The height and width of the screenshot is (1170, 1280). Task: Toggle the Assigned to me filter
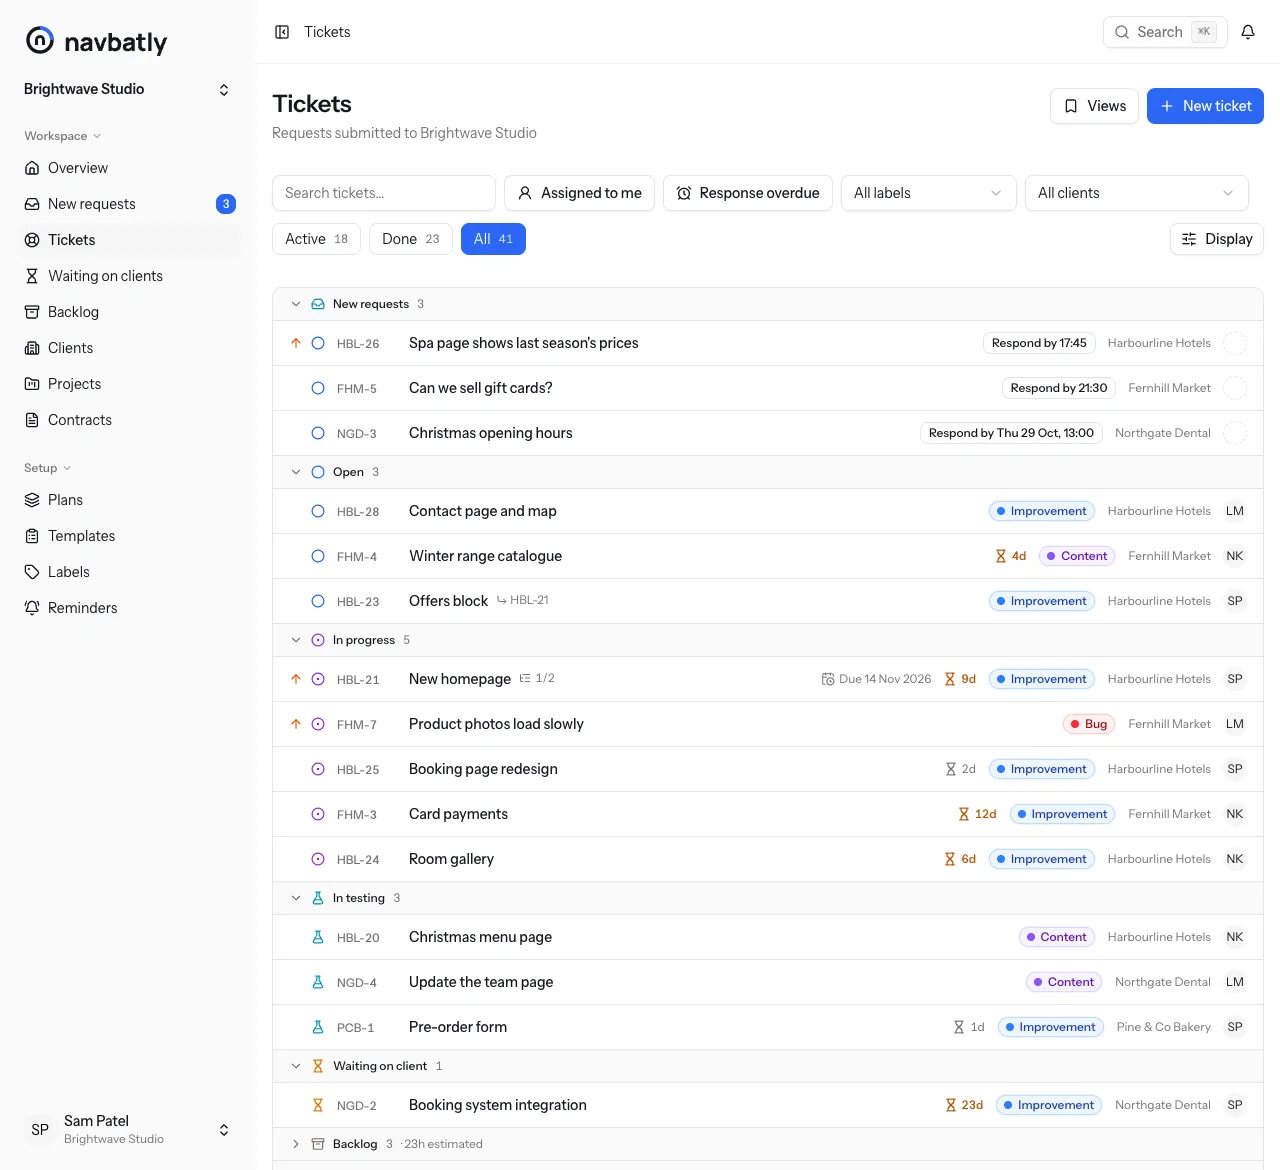tap(579, 193)
